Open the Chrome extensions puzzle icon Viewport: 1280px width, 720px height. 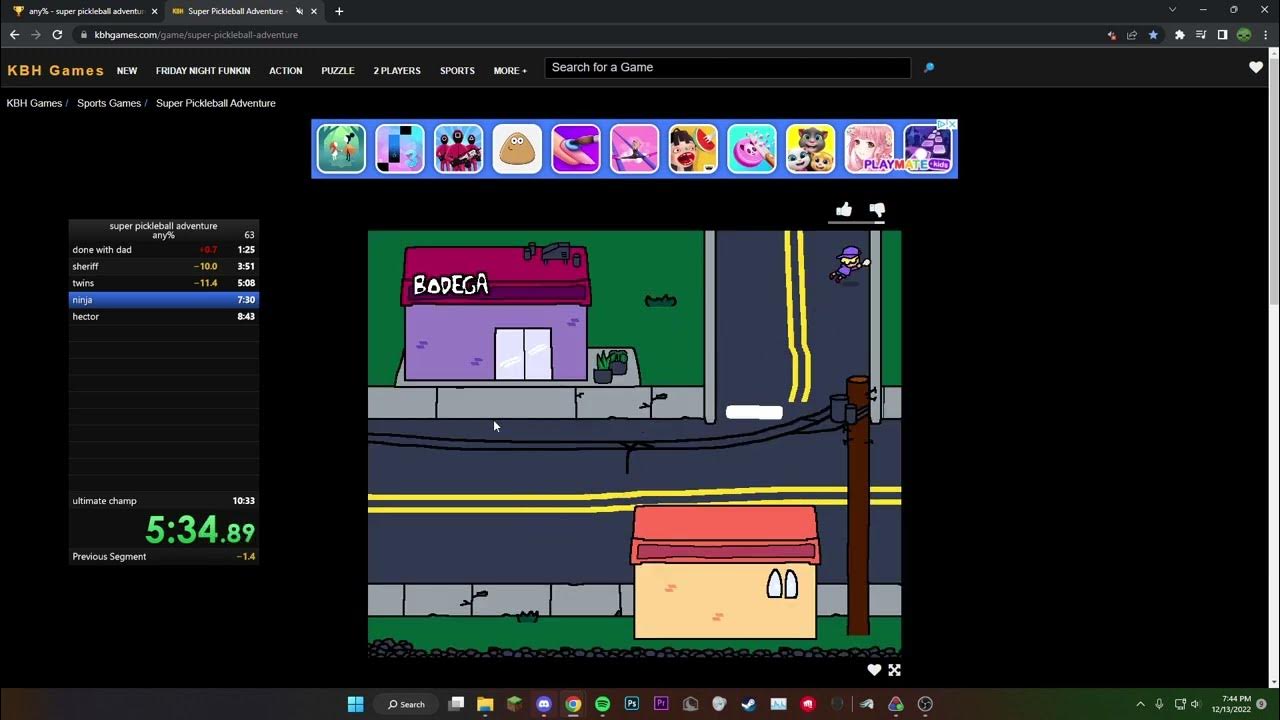[x=1179, y=34]
